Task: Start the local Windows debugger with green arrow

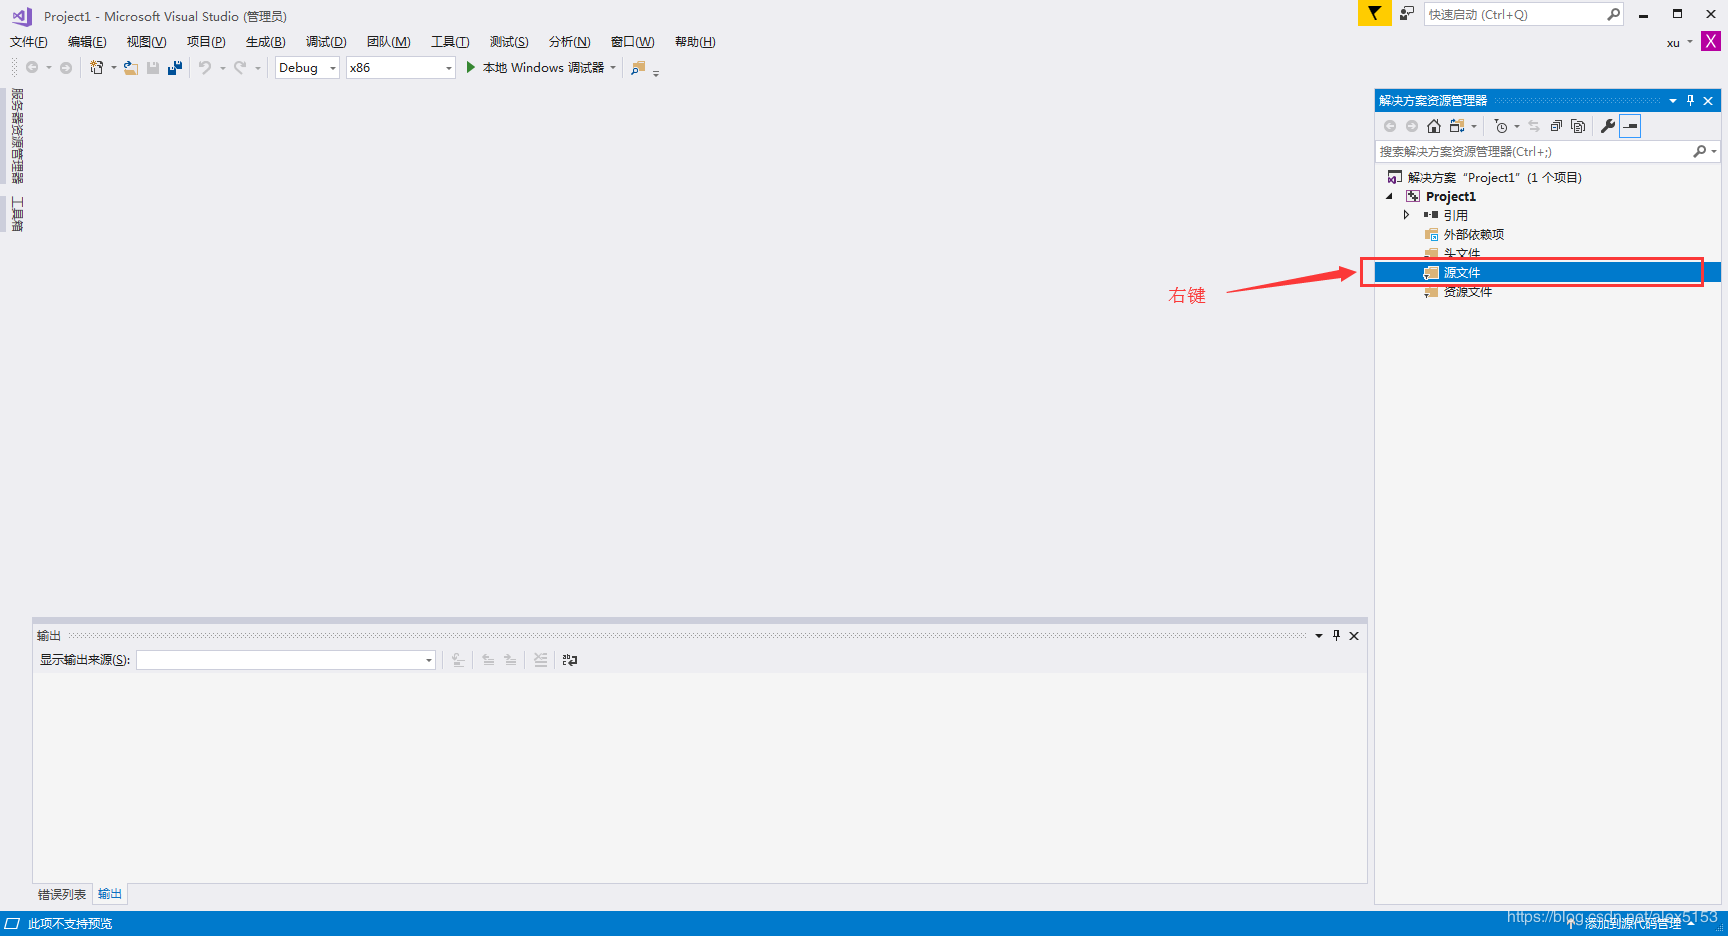Action: pyautogui.click(x=471, y=68)
